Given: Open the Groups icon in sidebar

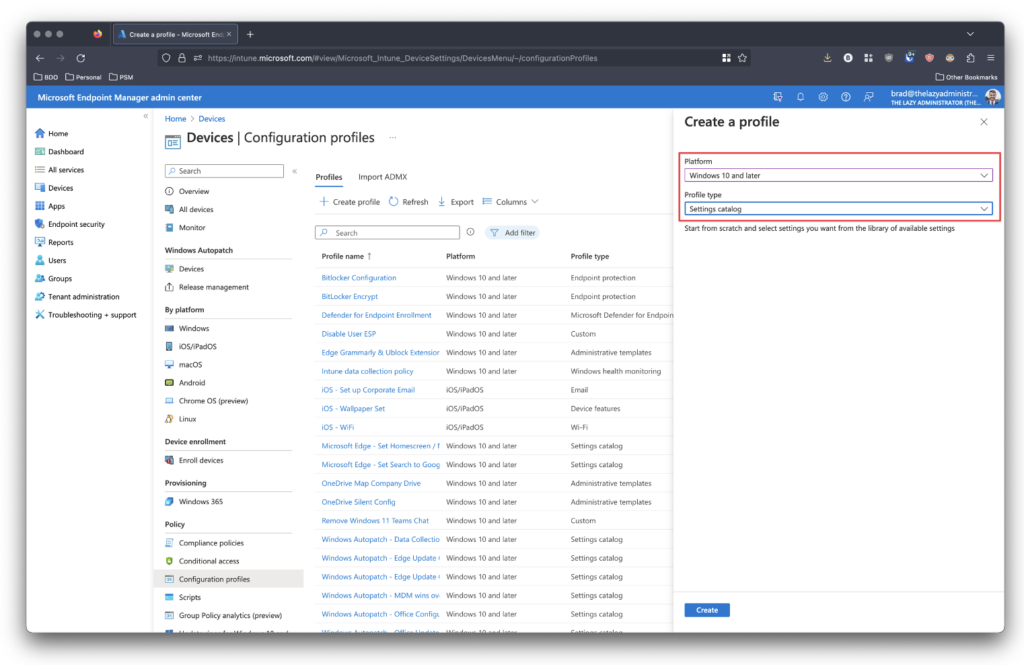Looking at the screenshot, I should point(40,278).
